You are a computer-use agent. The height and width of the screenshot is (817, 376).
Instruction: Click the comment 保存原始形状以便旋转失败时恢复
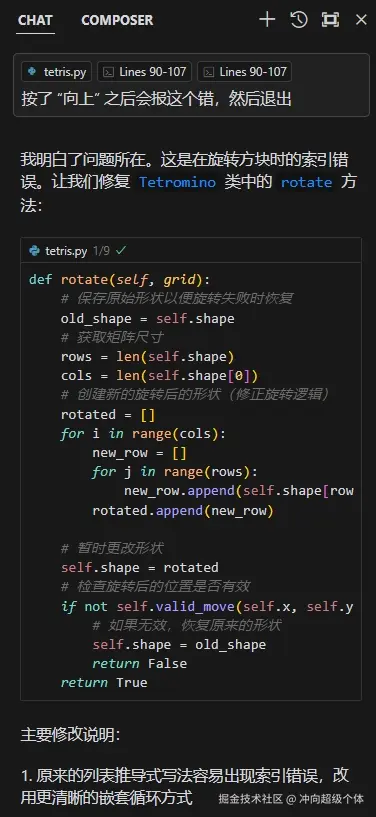pyautogui.click(x=177, y=299)
